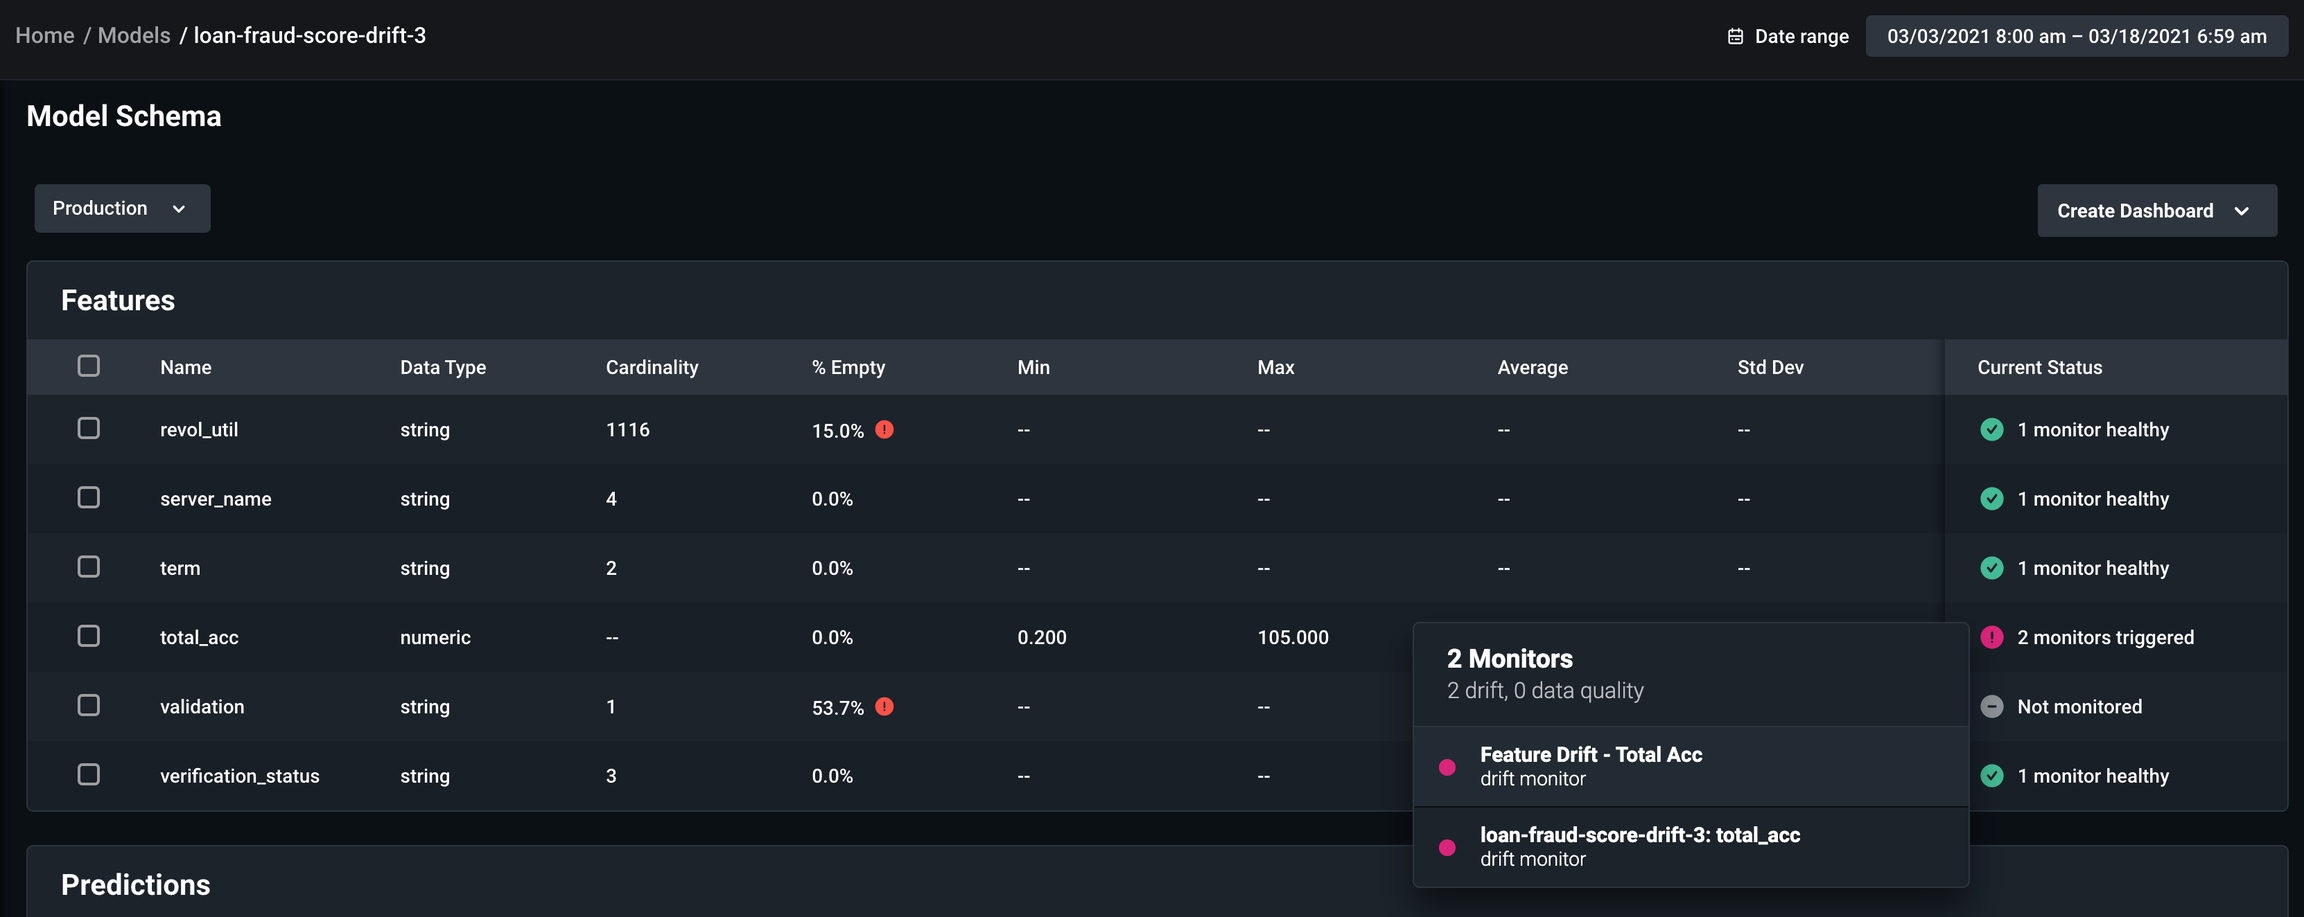This screenshot has width=2304, height=917.
Task: Select the total_acc row checkbox
Action: click(89, 636)
